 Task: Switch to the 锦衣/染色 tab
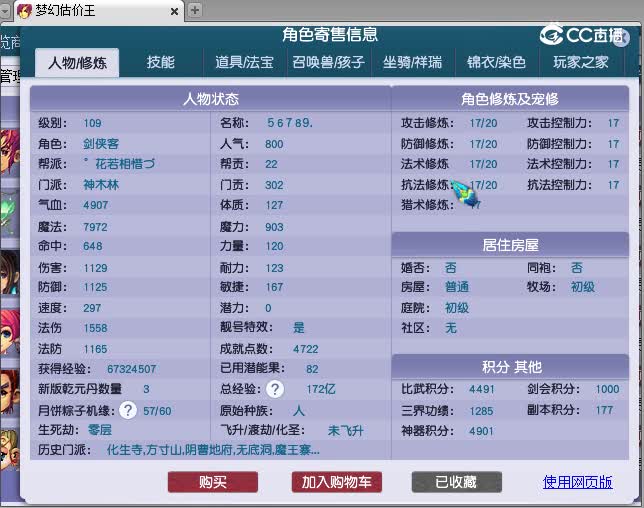point(497,62)
